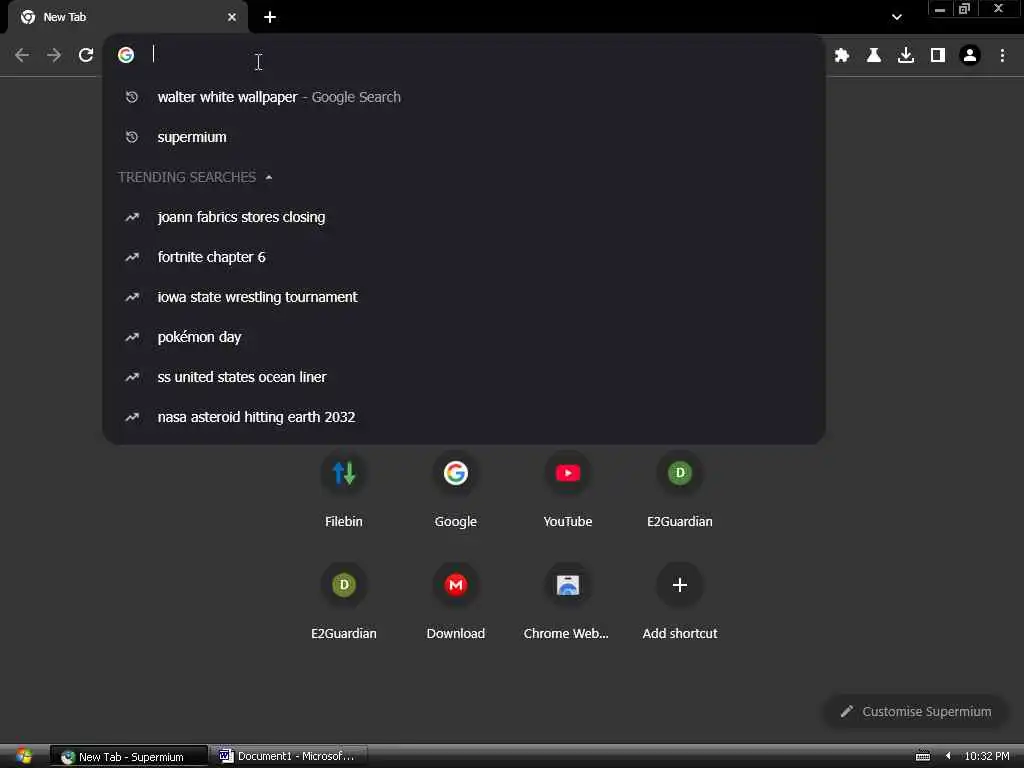
Task: Click the 10:32 PM clock
Action: [x=987, y=756]
